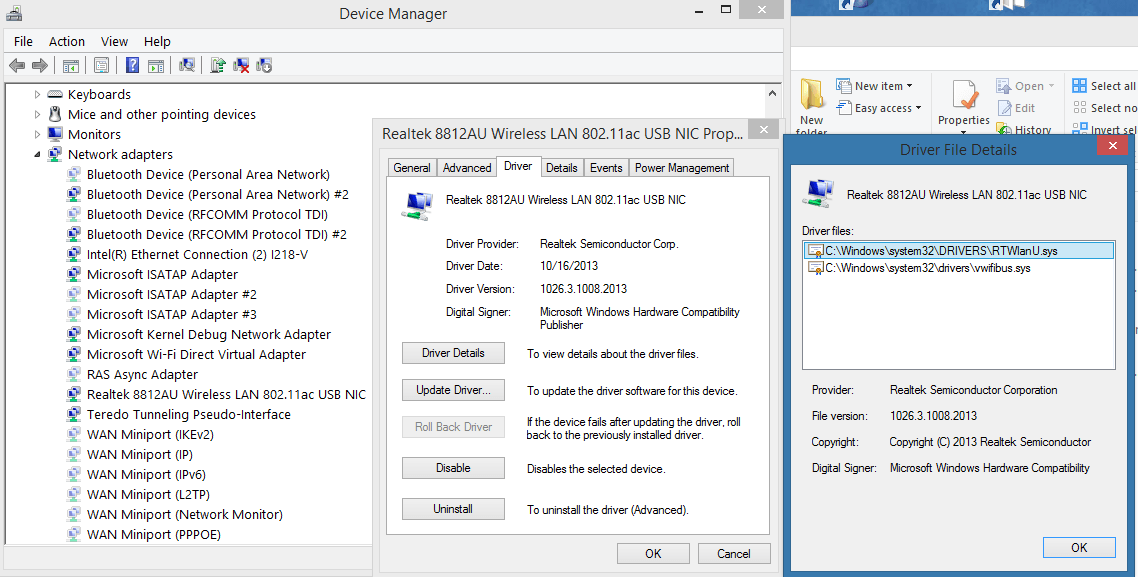Toggle Show/Hide Console Tree toolbar icon
1138x577 pixels.
pos(70,65)
